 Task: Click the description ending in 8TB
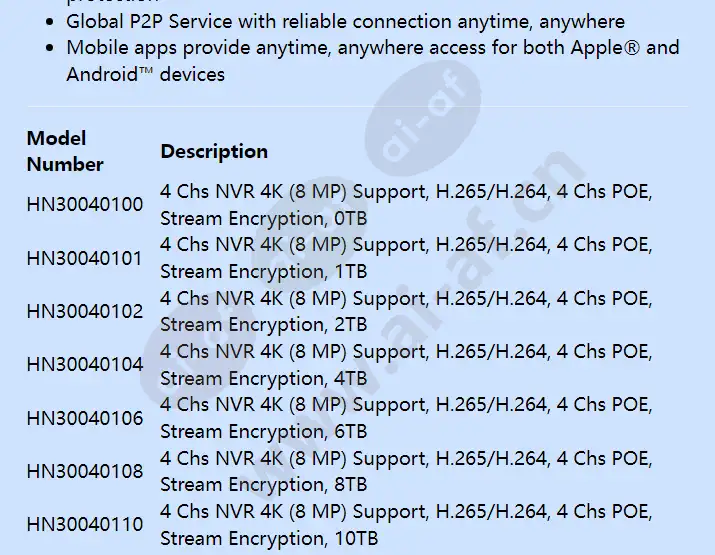tap(406, 471)
